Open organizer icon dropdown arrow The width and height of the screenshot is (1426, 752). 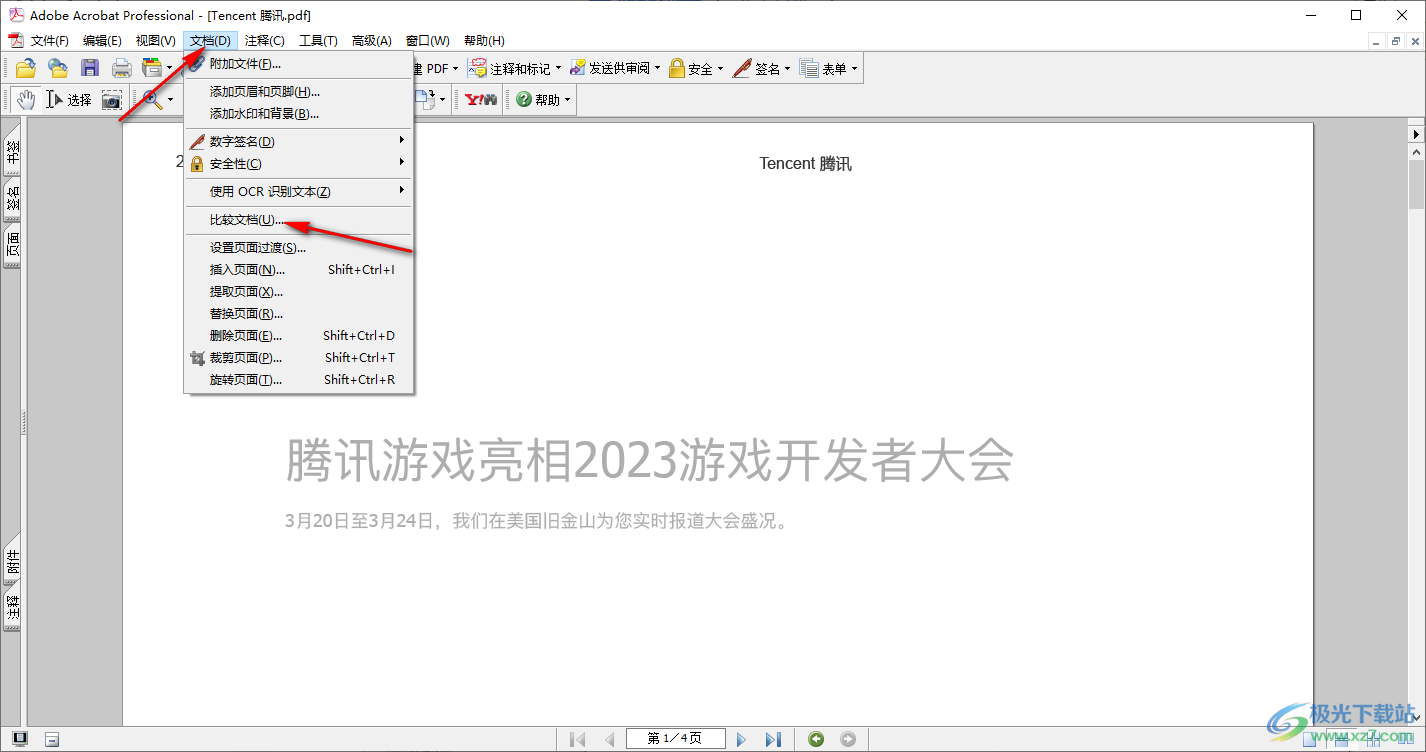coord(170,69)
